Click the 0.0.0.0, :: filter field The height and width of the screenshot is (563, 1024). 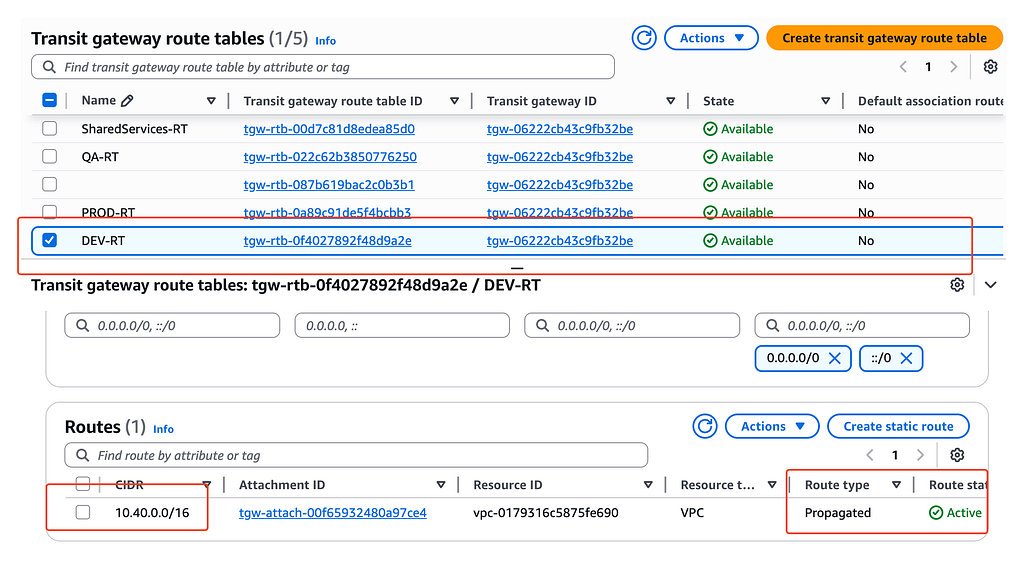coord(402,325)
